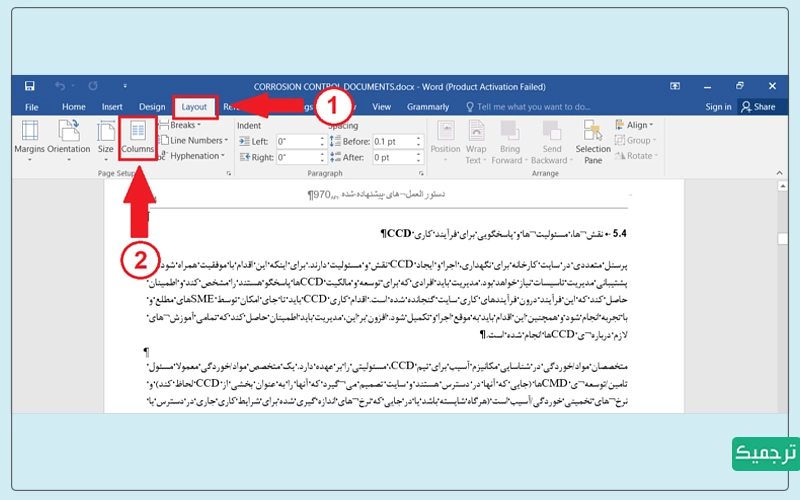Screen dimensions: 800x500
Task: Collapse the ribbon with the chevron
Action: (779, 173)
